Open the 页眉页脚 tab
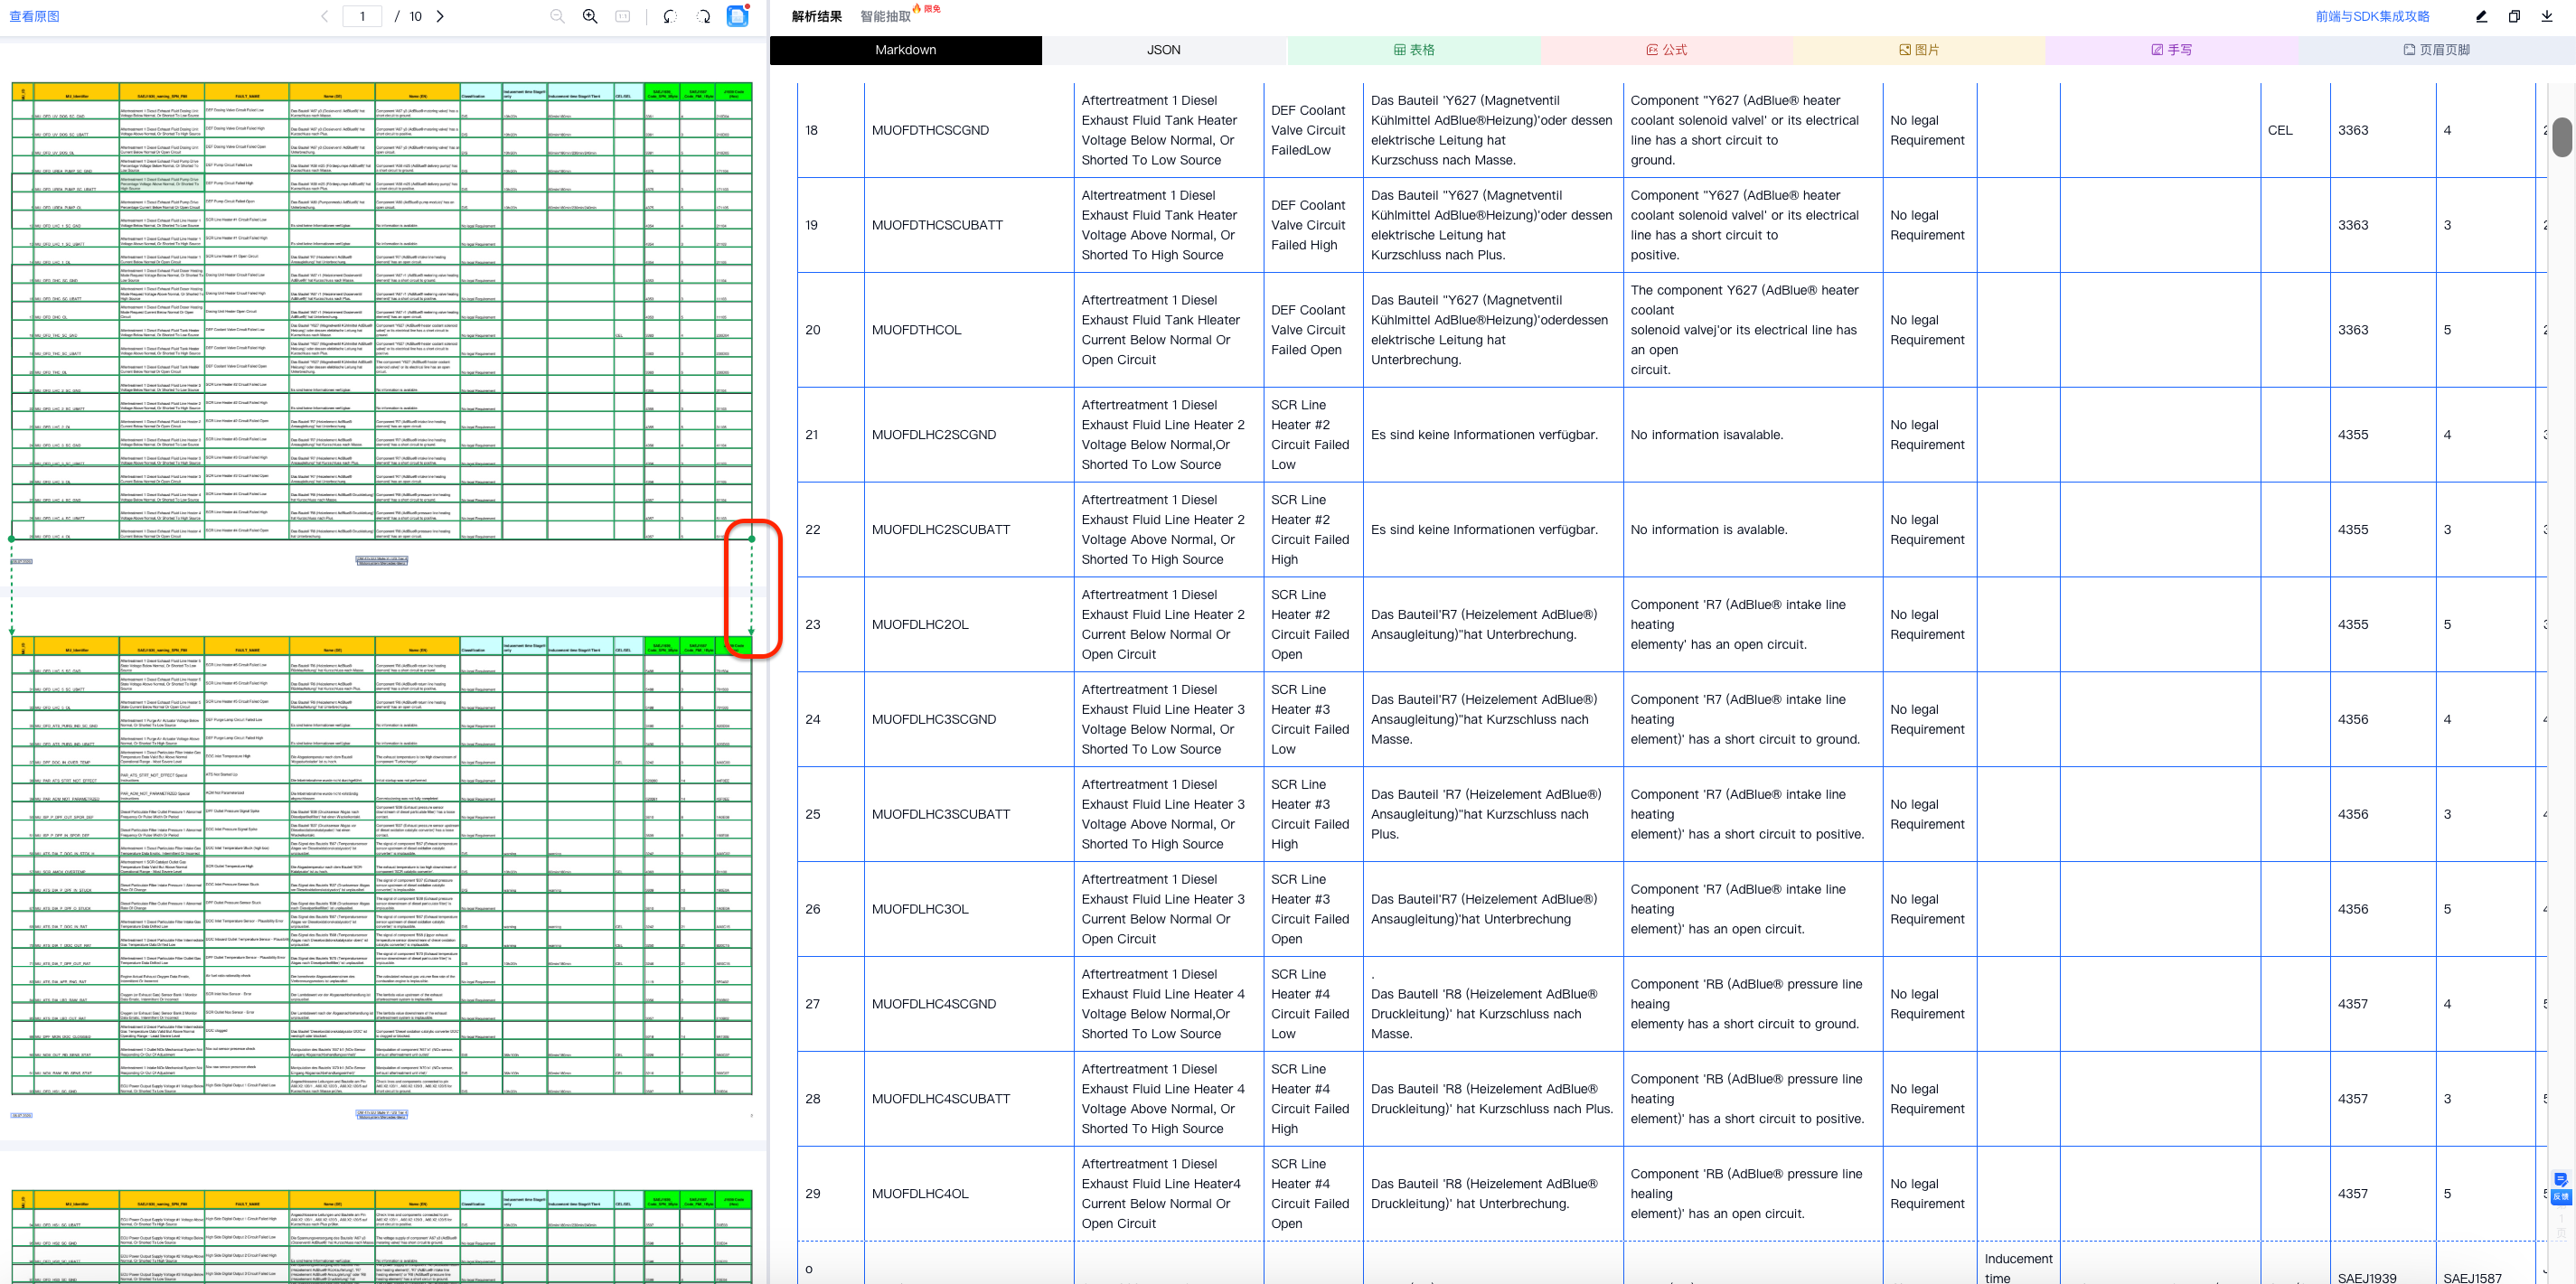2576x1284 pixels. [2437, 50]
